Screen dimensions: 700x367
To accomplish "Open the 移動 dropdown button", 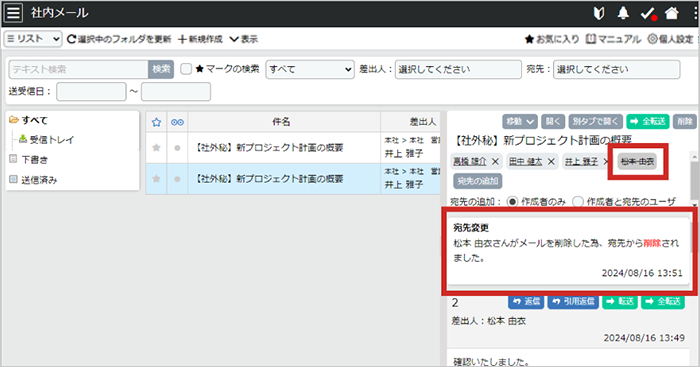I will click(520, 121).
